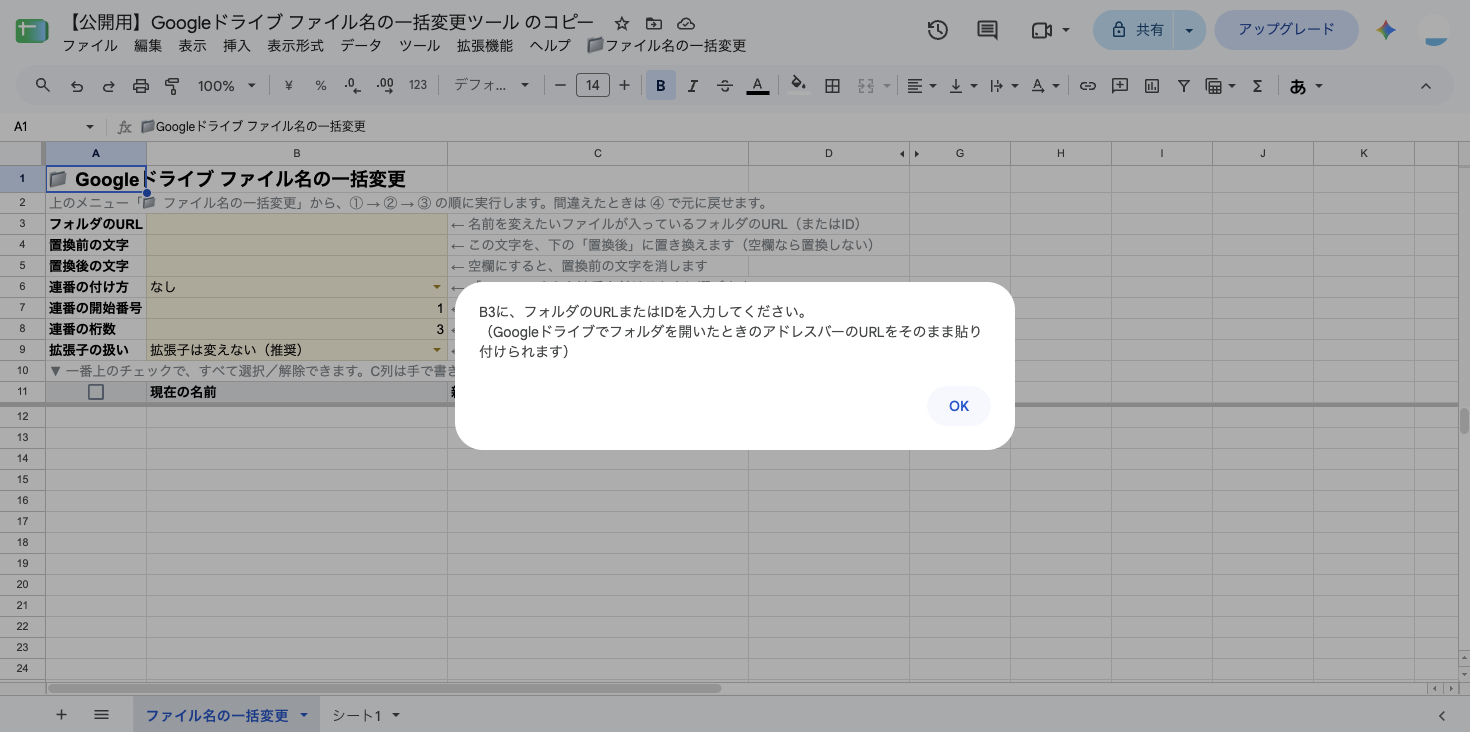Click the create filter funnel icon
Screen dimensions: 1470x732
point(1184,86)
